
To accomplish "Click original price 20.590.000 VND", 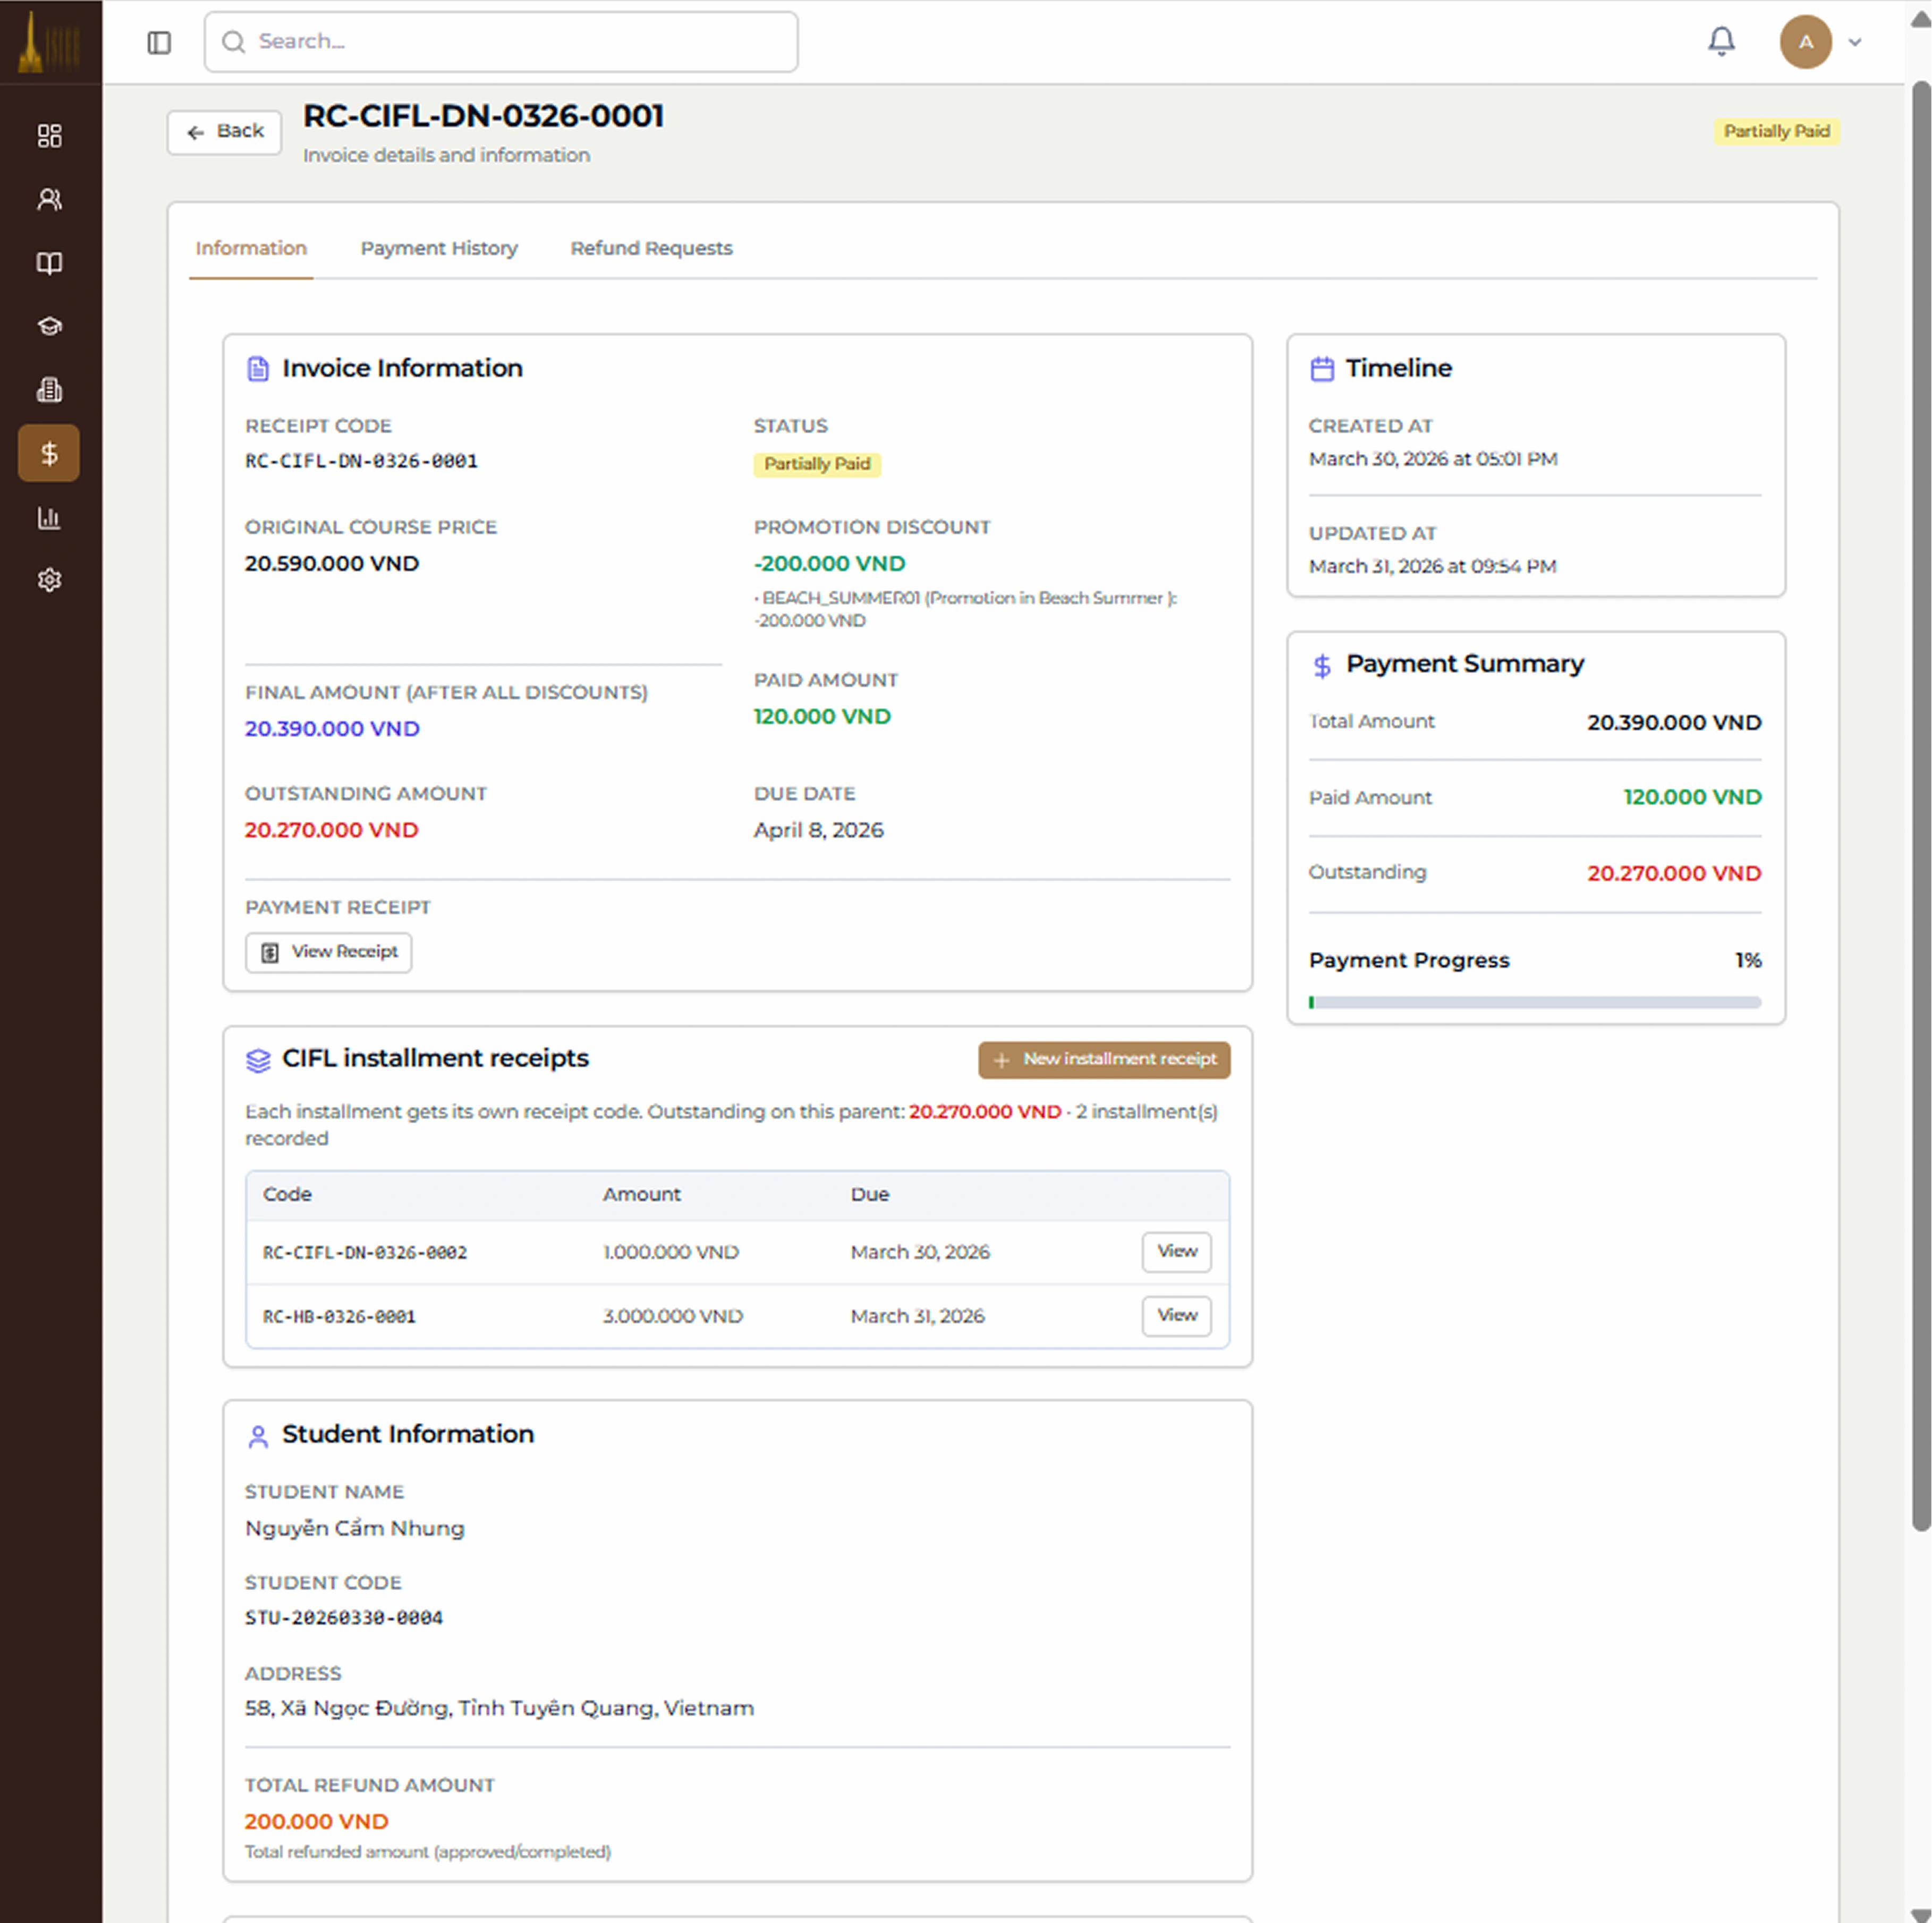I will [x=332, y=564].
